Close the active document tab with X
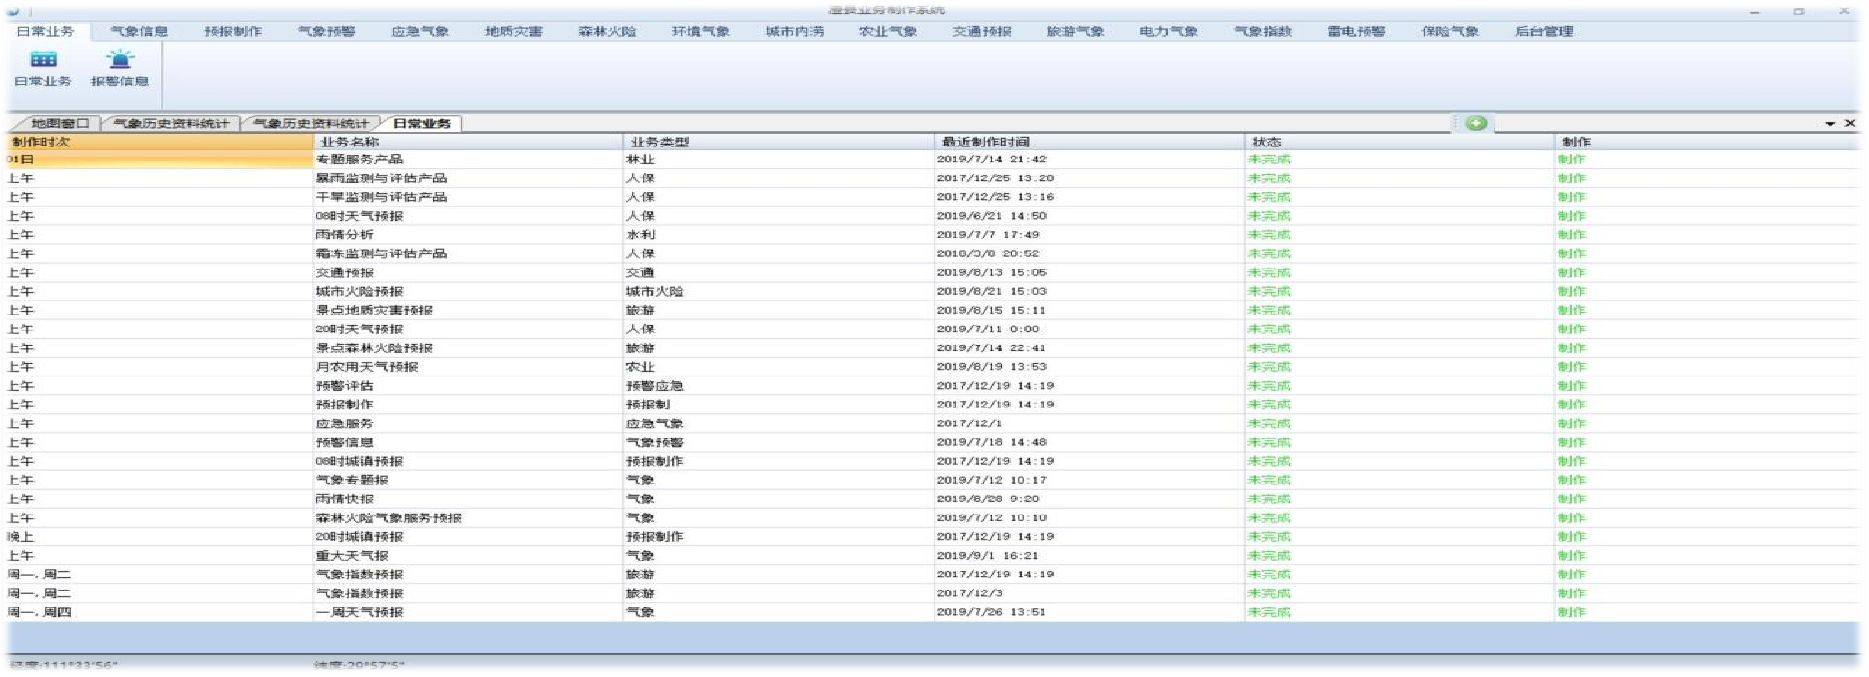This screenshot has width=1869, height=677. pyautogui.click(x=1850, y=123)
